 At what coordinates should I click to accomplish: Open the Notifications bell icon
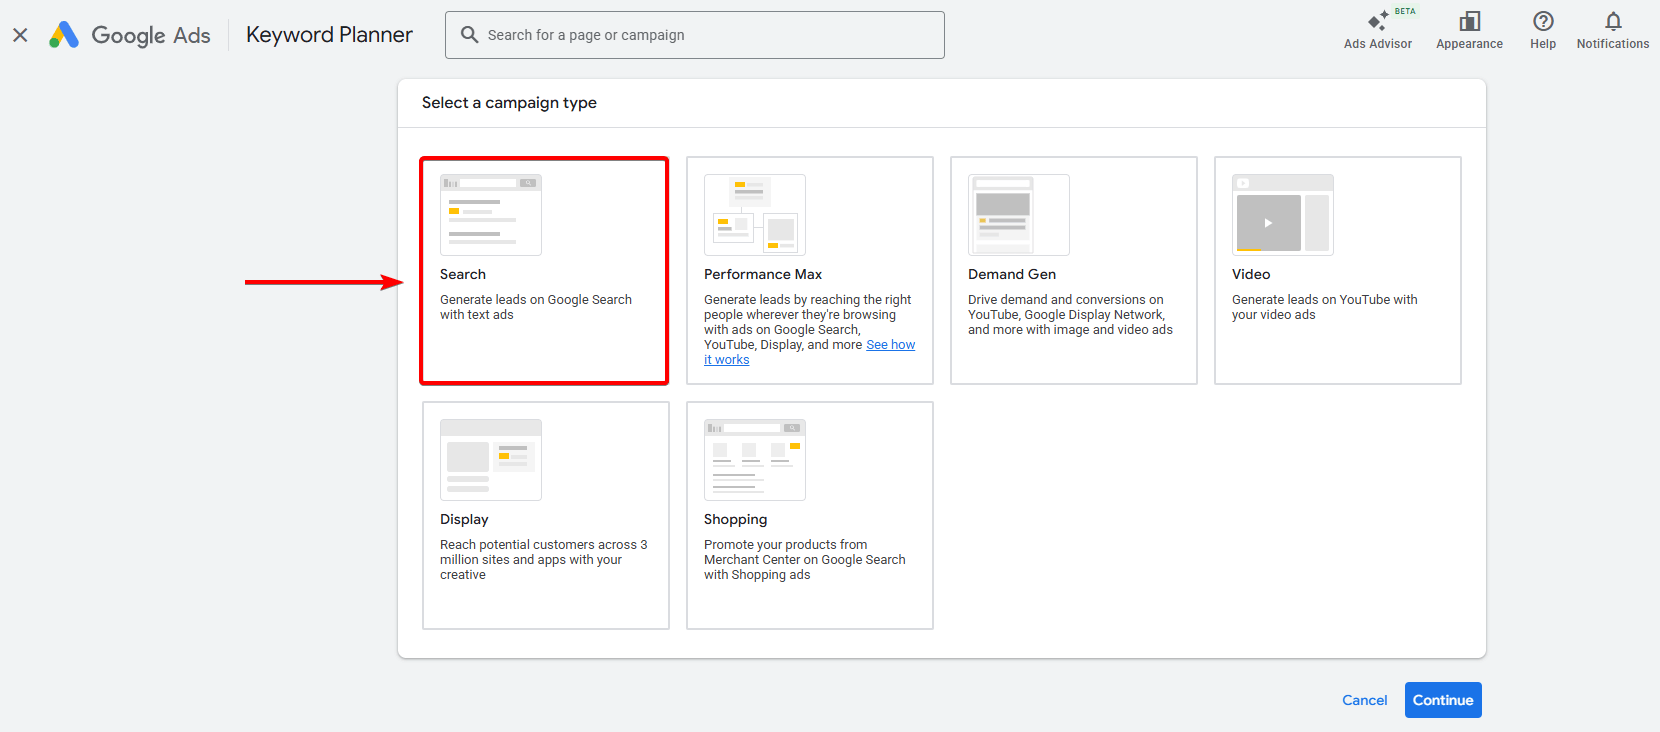[1613, 22]
